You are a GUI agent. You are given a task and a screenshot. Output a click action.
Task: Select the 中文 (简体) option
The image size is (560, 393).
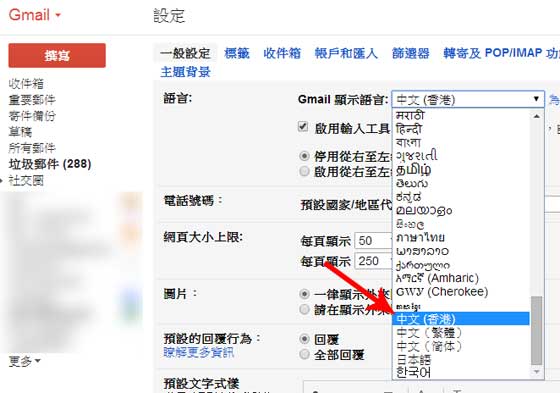pyautogui.click(x=461, y=346)
